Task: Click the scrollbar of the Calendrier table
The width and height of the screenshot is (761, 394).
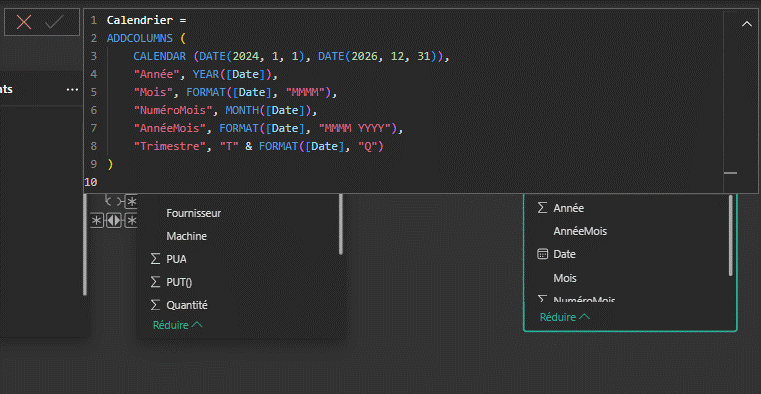Action: [x=731, y=235]
